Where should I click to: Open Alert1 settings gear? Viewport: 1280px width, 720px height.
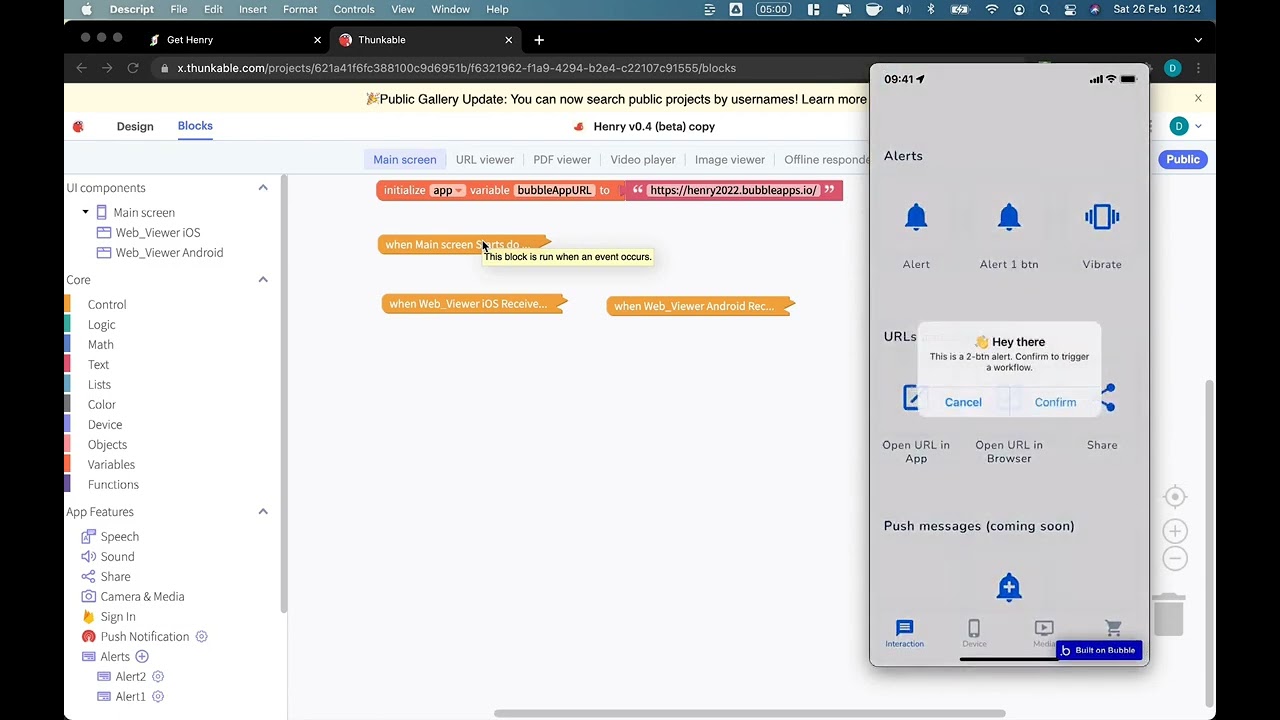point(158,696)
